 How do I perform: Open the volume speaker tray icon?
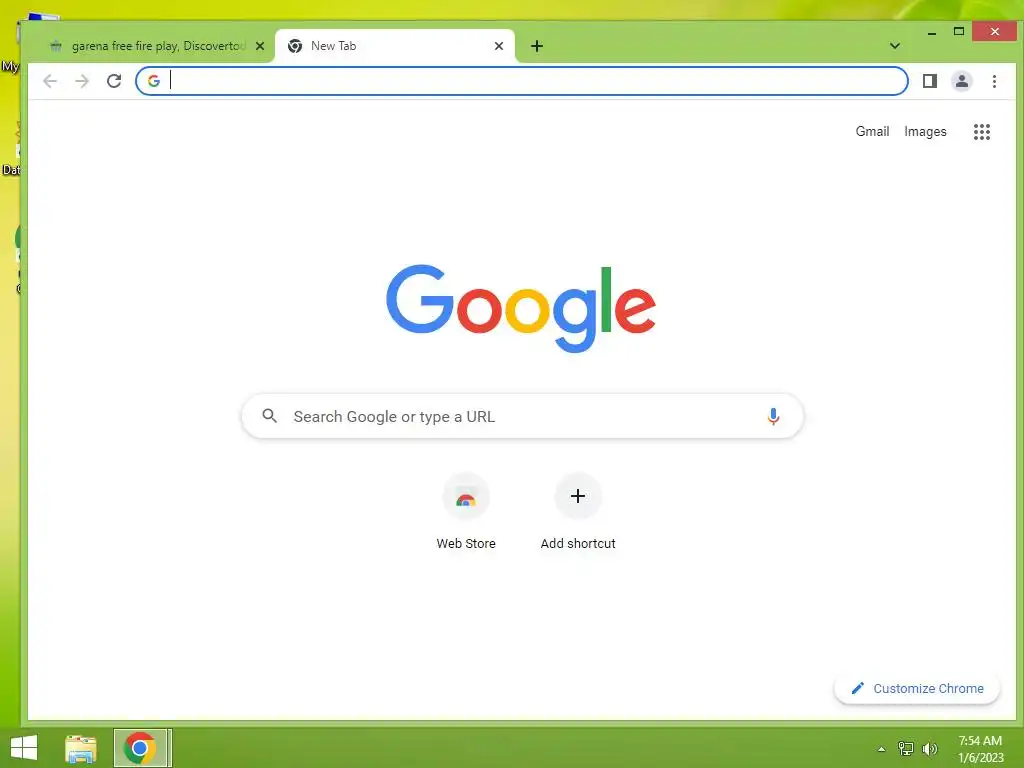929,748
